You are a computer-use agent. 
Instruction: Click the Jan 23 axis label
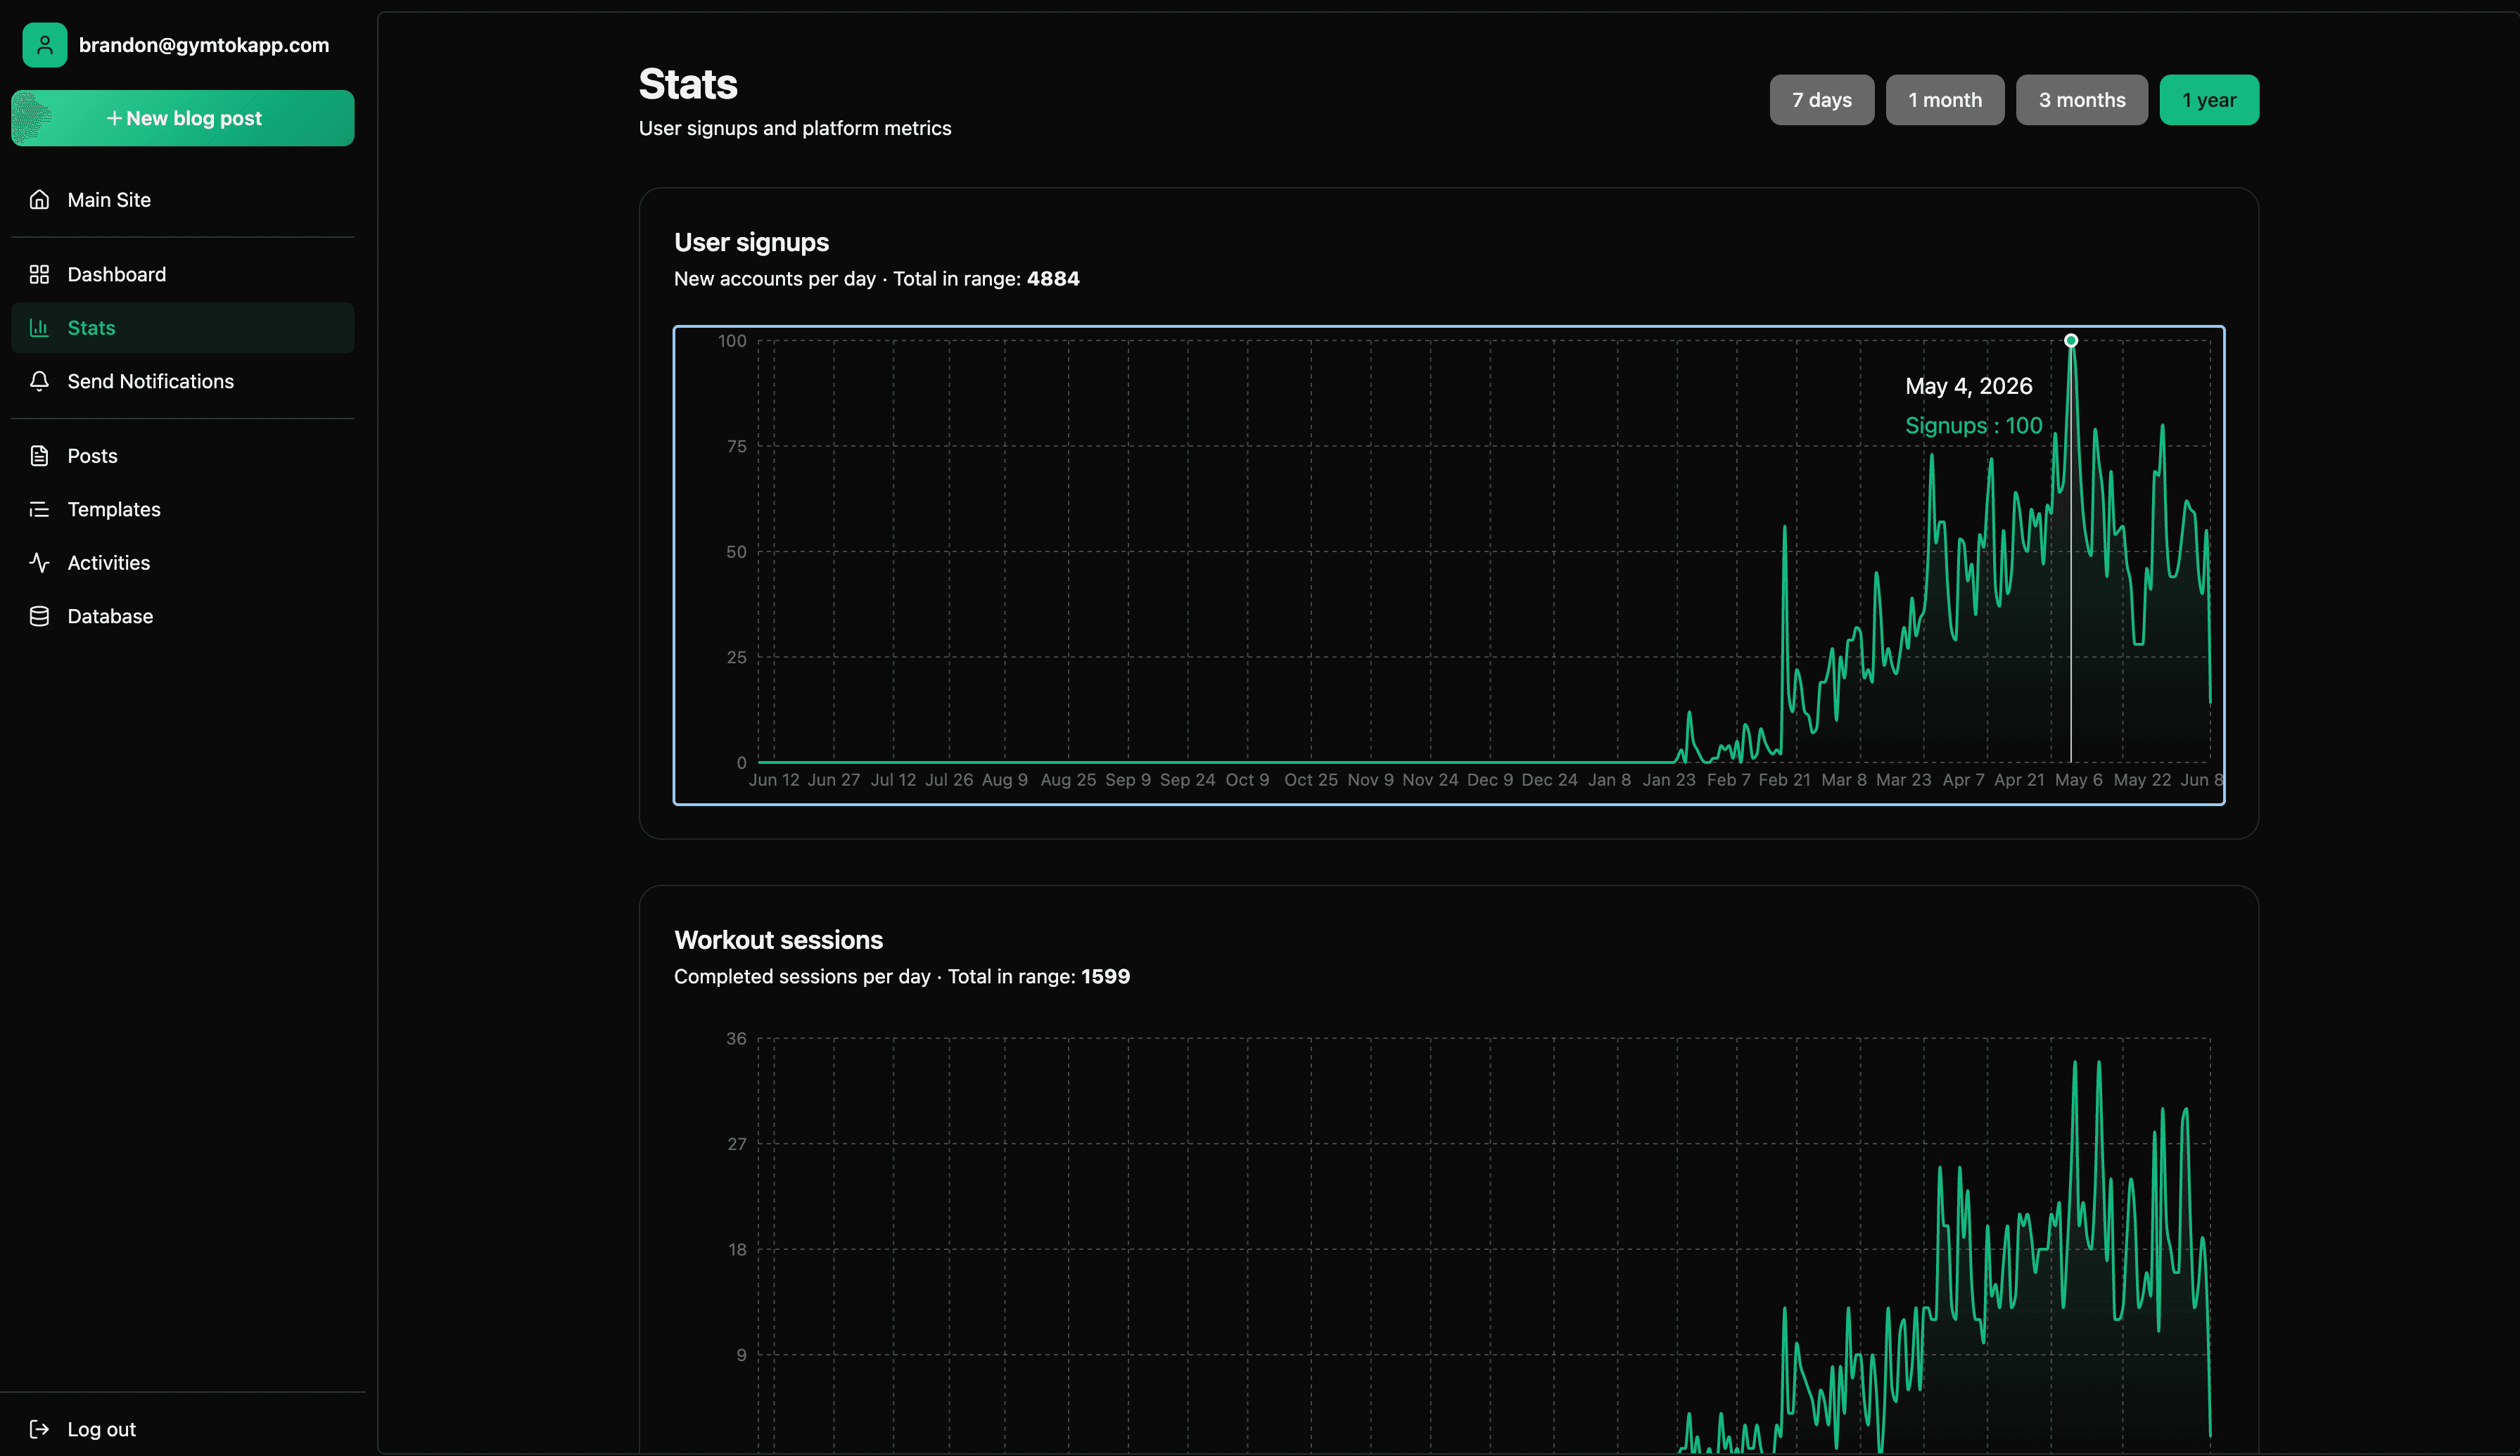coord(1669,780)
